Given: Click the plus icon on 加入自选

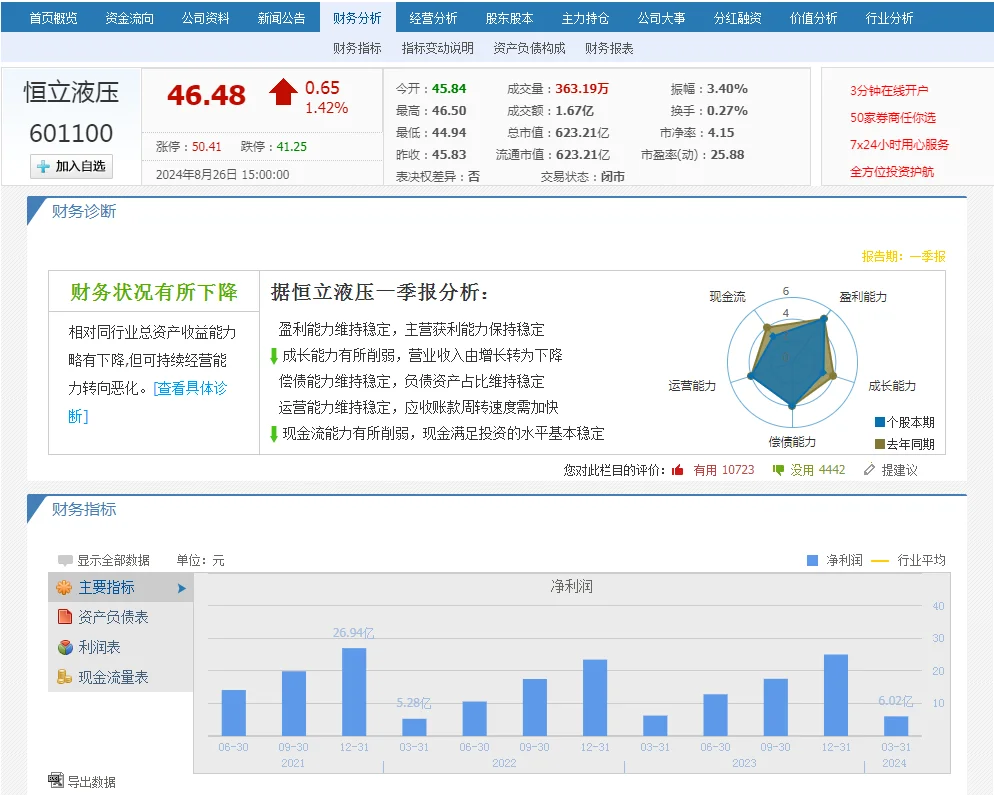Looking at the screenshot, I should (43, 167).
